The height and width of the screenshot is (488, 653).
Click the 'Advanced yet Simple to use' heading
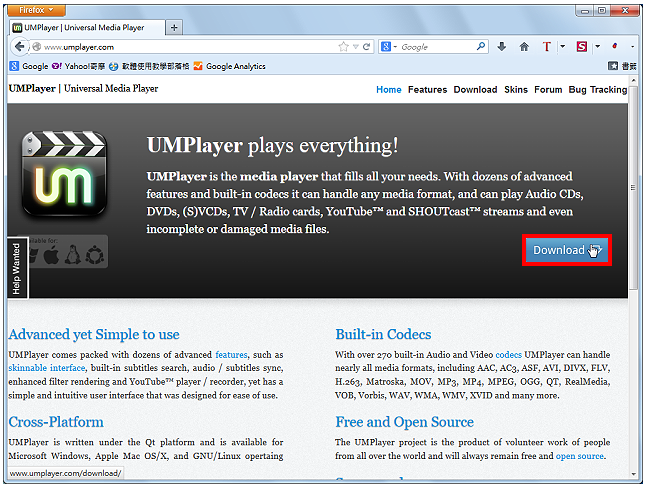[x=94, y=334]
